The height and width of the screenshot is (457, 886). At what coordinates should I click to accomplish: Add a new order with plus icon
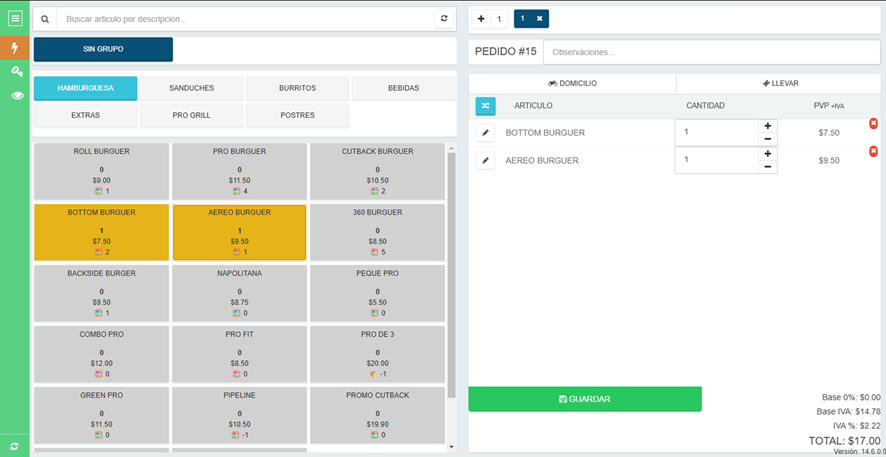point(481,19)
